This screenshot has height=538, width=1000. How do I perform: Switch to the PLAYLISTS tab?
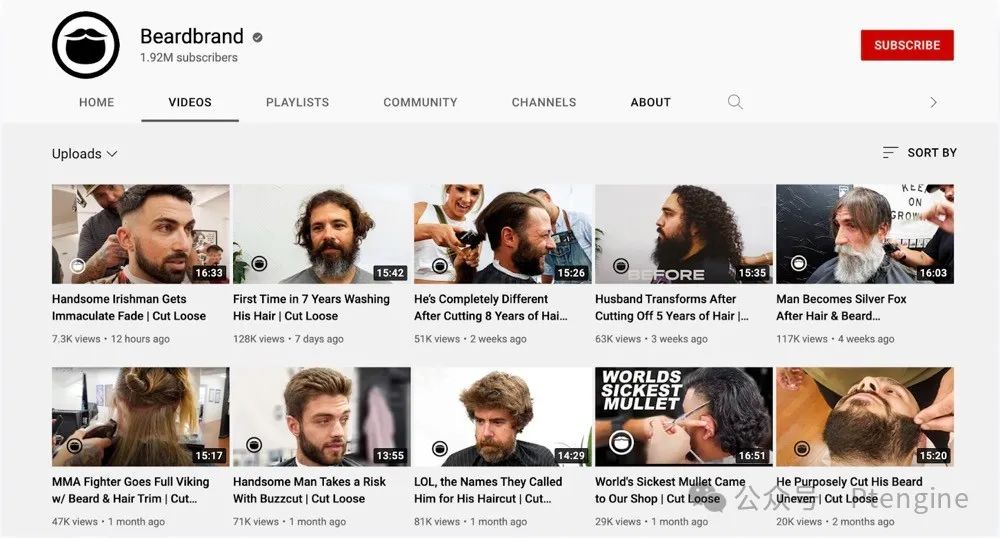[x=297, y=102]
